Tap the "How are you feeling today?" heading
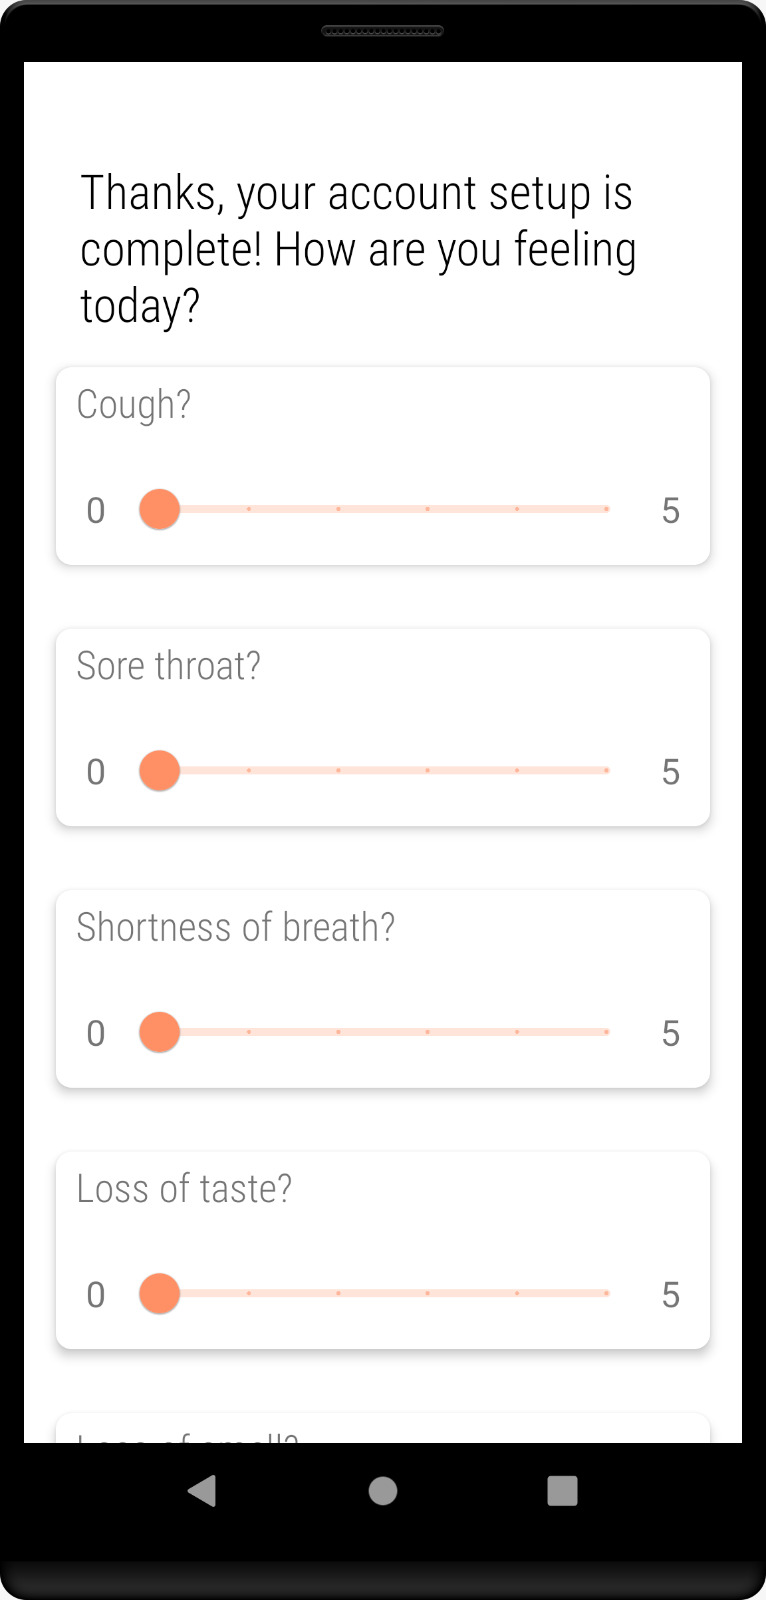The image size is (766, 1600). click(357, 249)
